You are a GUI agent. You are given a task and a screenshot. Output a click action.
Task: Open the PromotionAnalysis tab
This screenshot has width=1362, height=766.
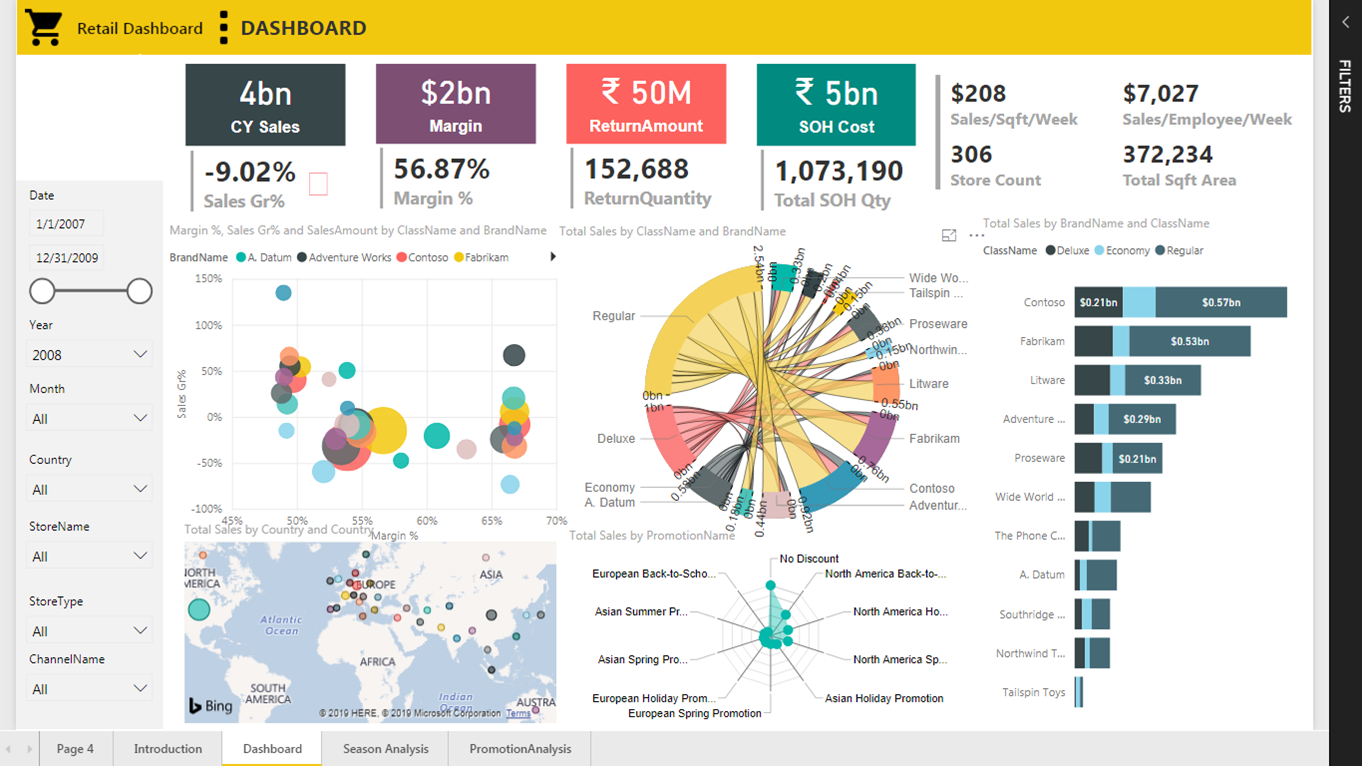point(520,749)
